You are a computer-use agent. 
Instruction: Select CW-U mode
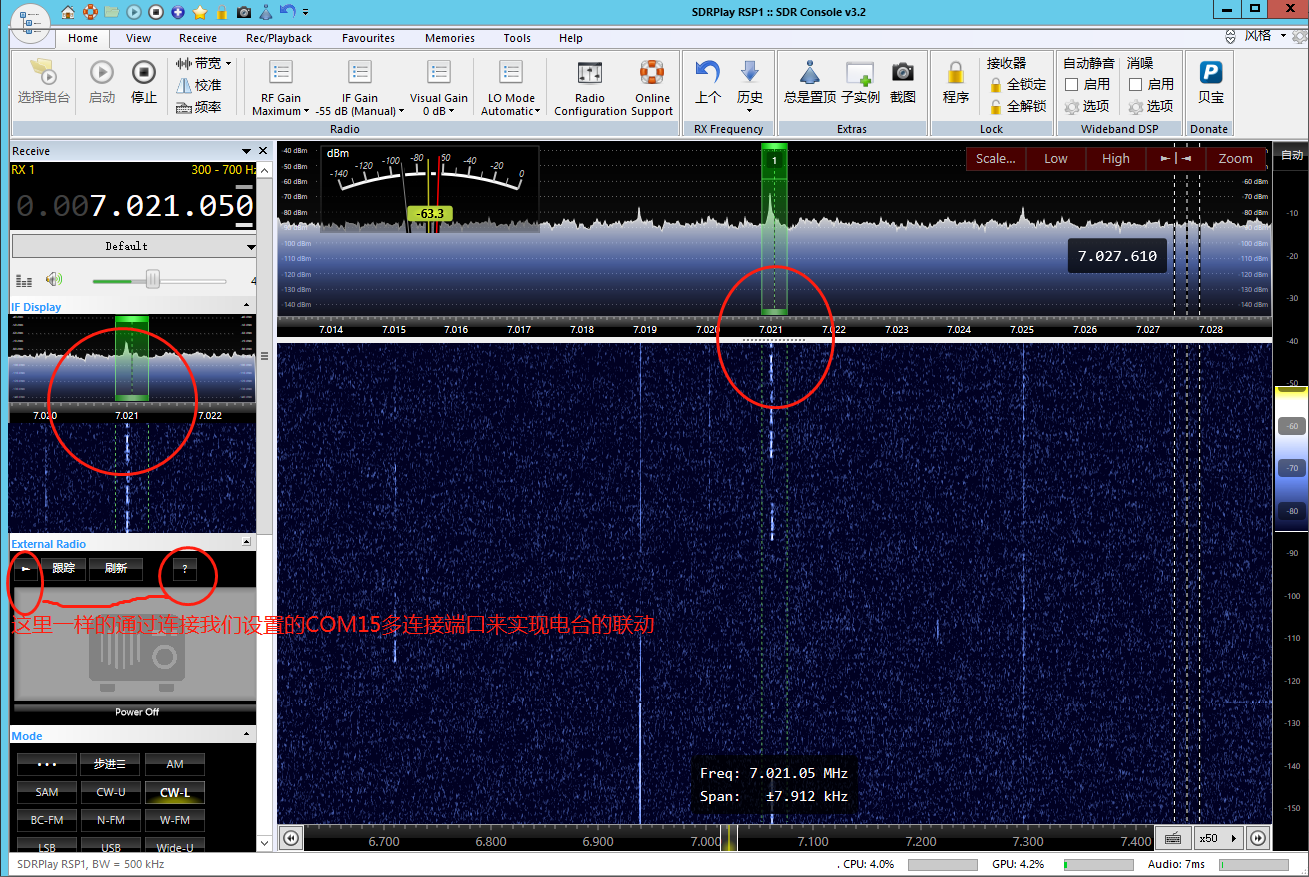(x=111, y=792)
